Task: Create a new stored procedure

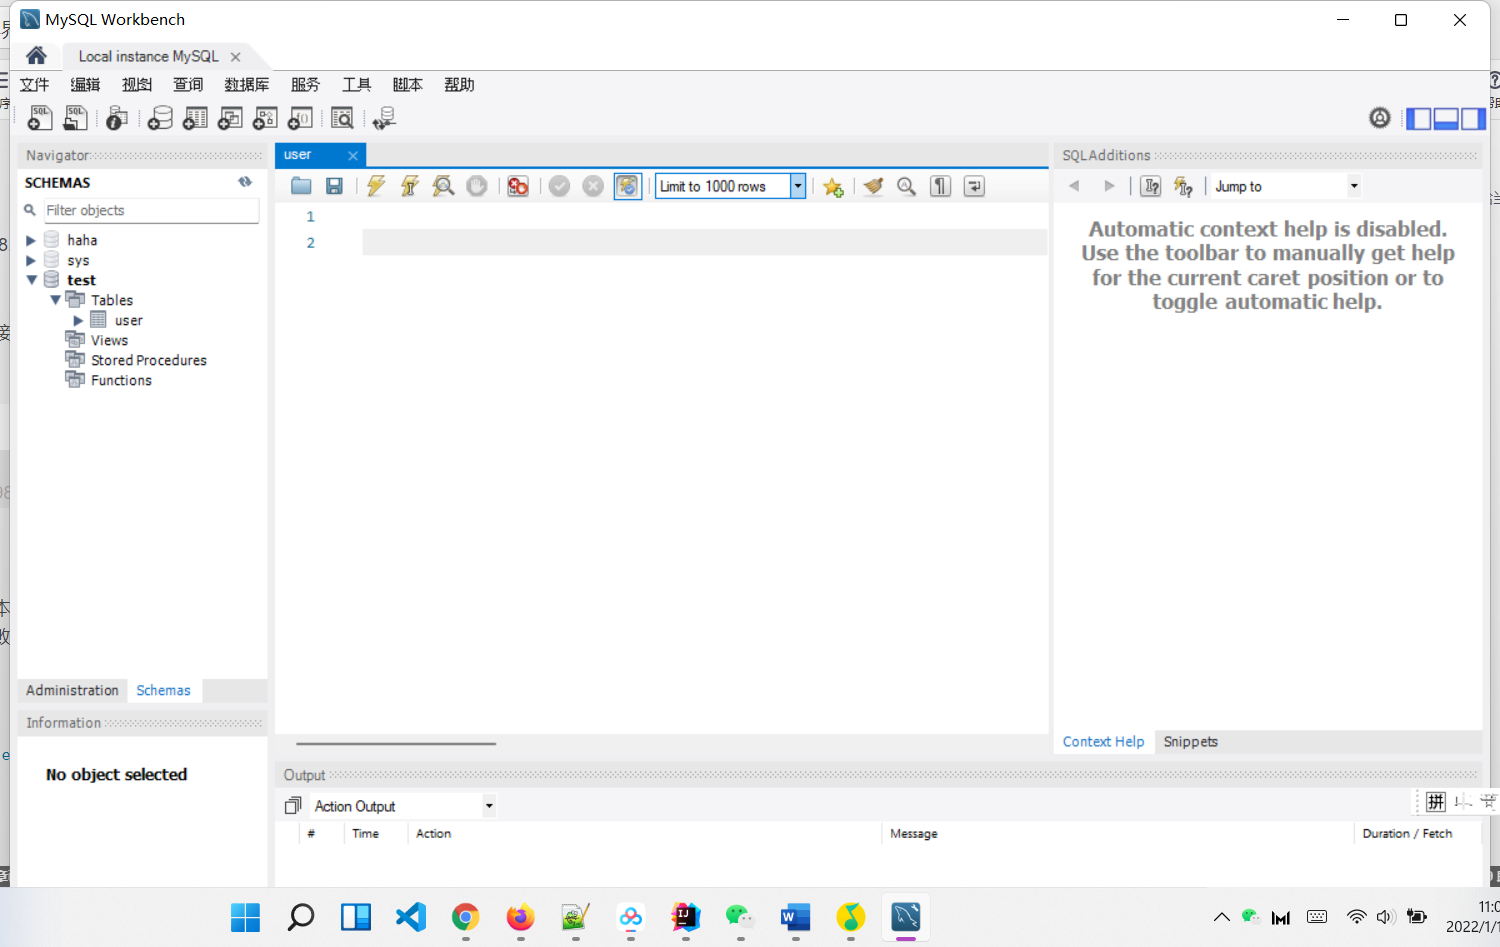Action: pyautogui.click(x=265, y=118)
